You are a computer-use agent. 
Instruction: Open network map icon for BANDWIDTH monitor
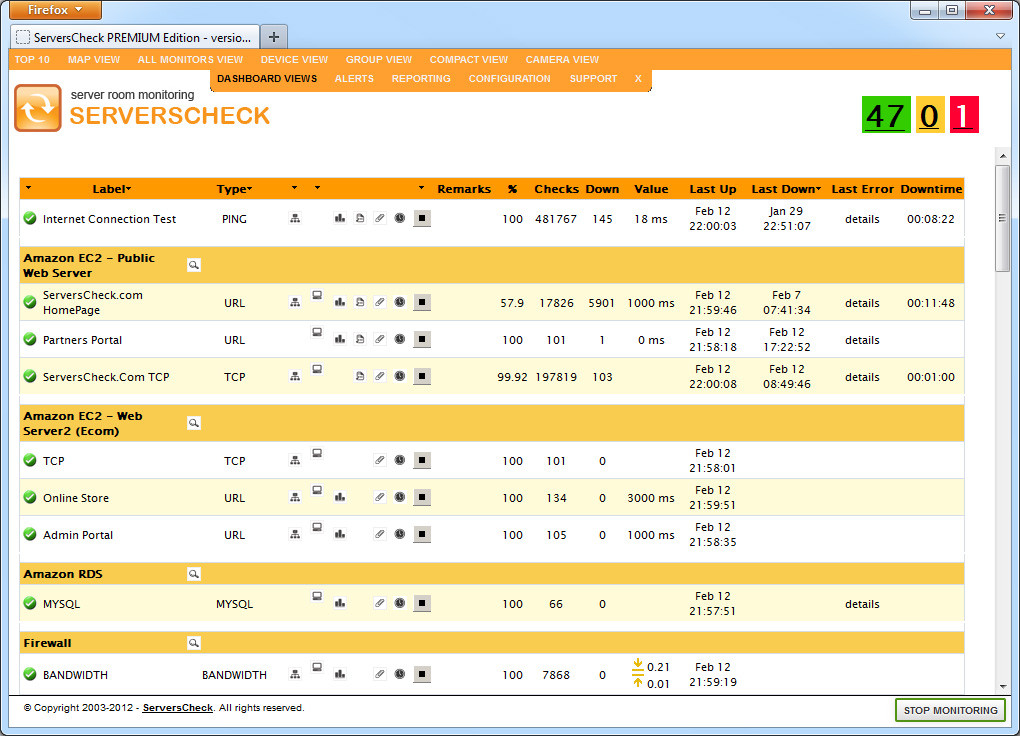pos(295,674)
